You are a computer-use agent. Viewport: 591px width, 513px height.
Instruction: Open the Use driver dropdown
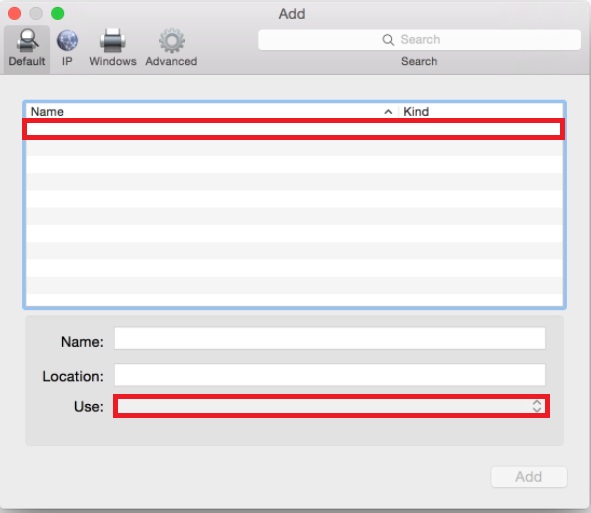(x=331, y=406)
